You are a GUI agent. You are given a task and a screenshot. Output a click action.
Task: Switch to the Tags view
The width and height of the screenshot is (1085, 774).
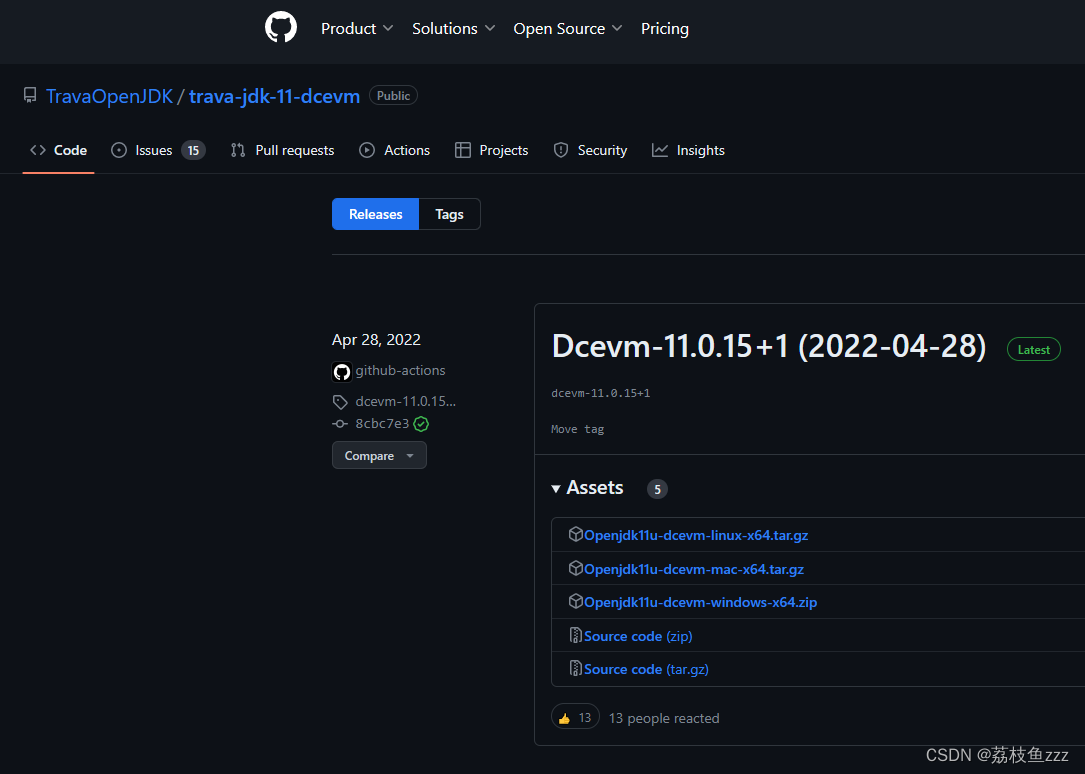449,214
